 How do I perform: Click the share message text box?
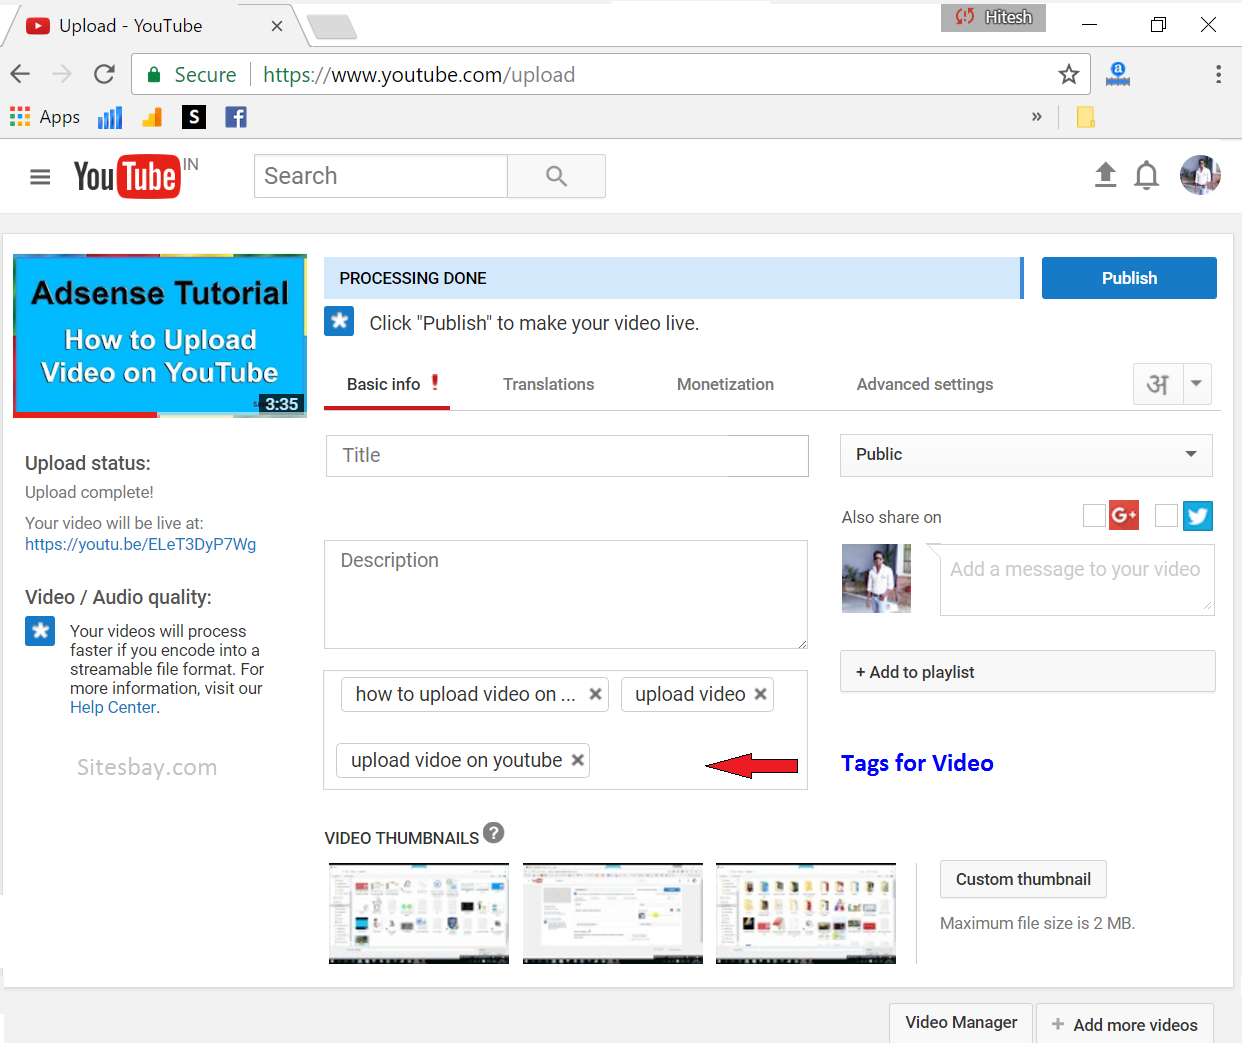point(1077,580)
